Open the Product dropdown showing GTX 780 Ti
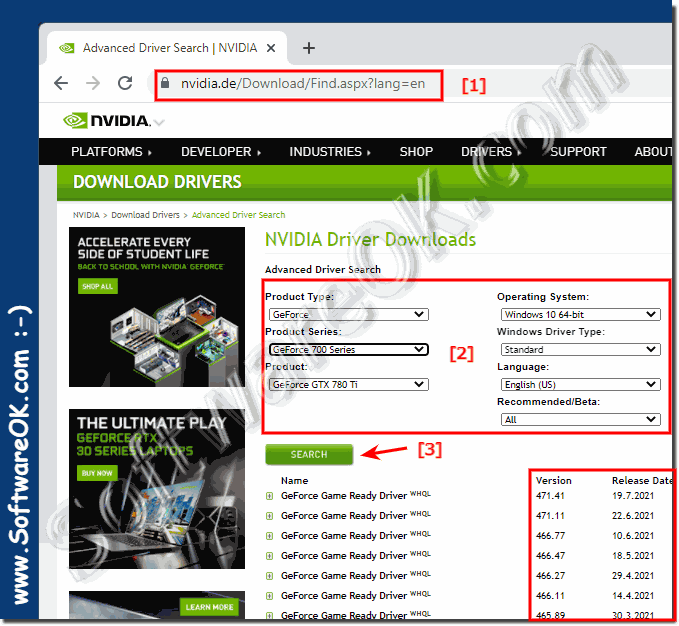The image size is (679, 626). point(349,384)
